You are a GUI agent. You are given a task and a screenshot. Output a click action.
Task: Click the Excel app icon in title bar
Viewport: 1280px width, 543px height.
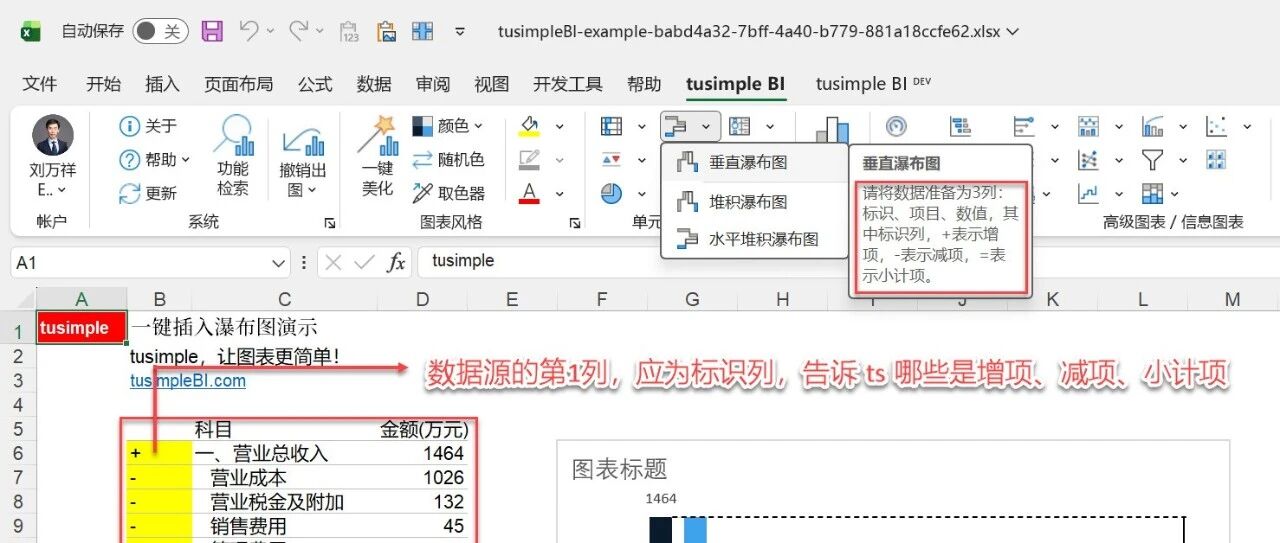point(31,32)
